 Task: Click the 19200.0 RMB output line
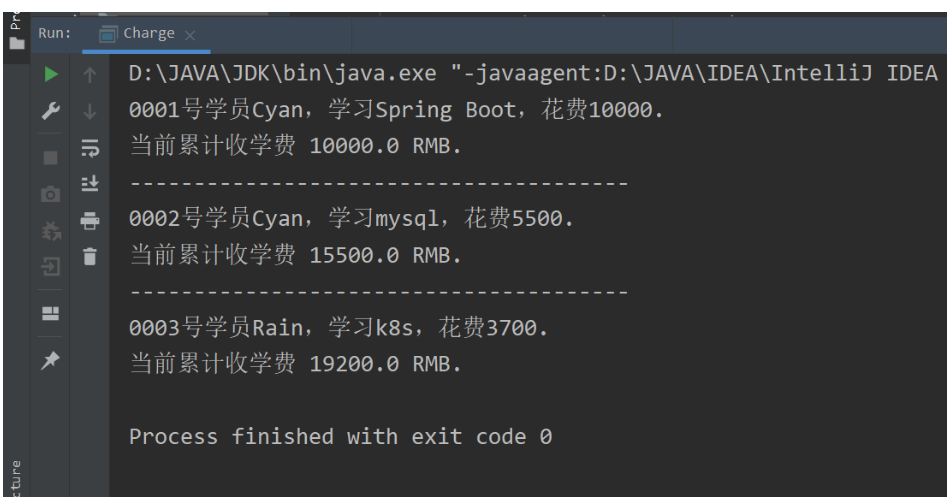(x=296, y=364)
